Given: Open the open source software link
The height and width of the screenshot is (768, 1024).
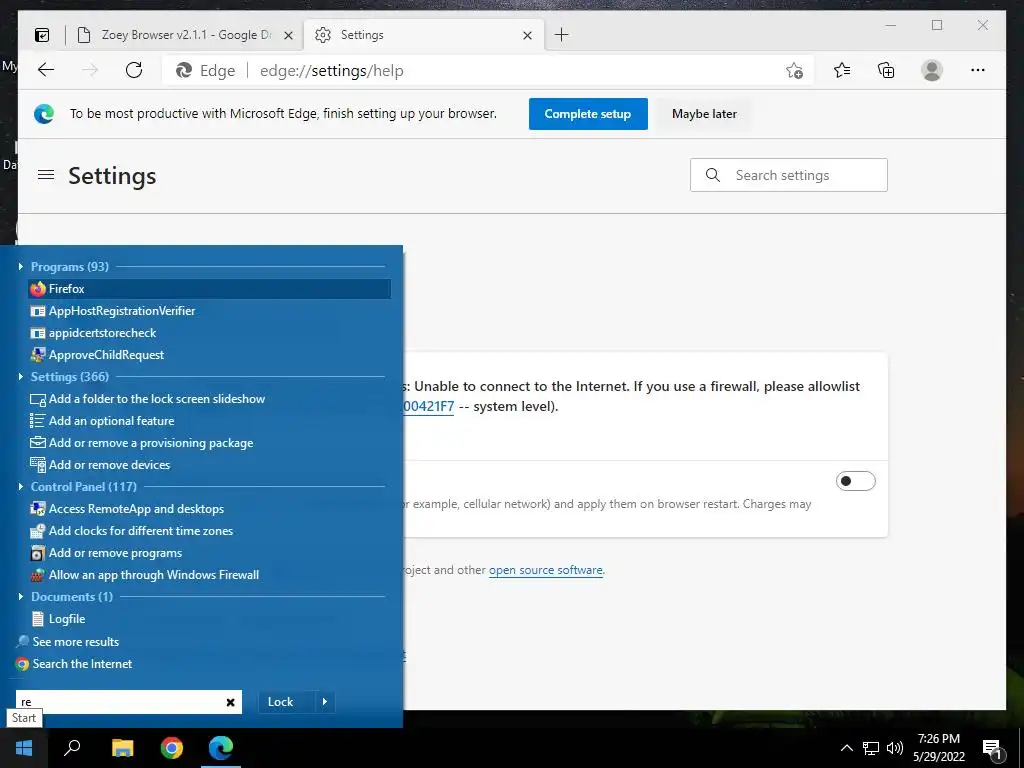Looking at the screenshot, I should [546, 570].
